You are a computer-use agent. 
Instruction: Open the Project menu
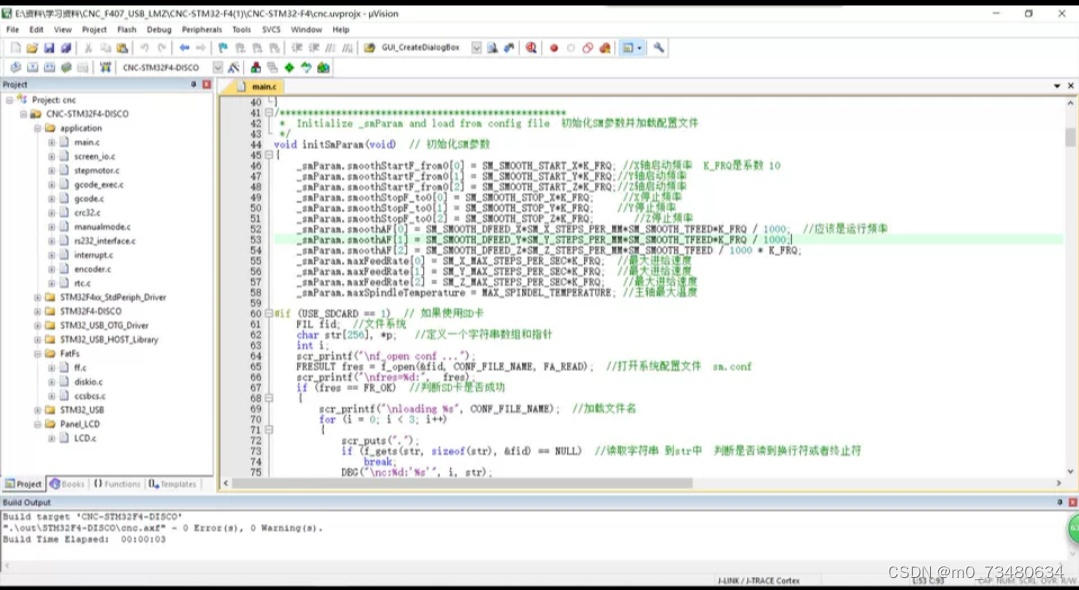pyautogui.click(x=94, y=30)
